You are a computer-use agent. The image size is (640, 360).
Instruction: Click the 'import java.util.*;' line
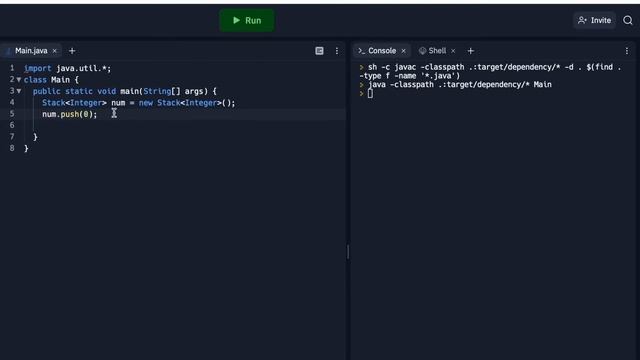pyautogui.click(x=67, y=68)
